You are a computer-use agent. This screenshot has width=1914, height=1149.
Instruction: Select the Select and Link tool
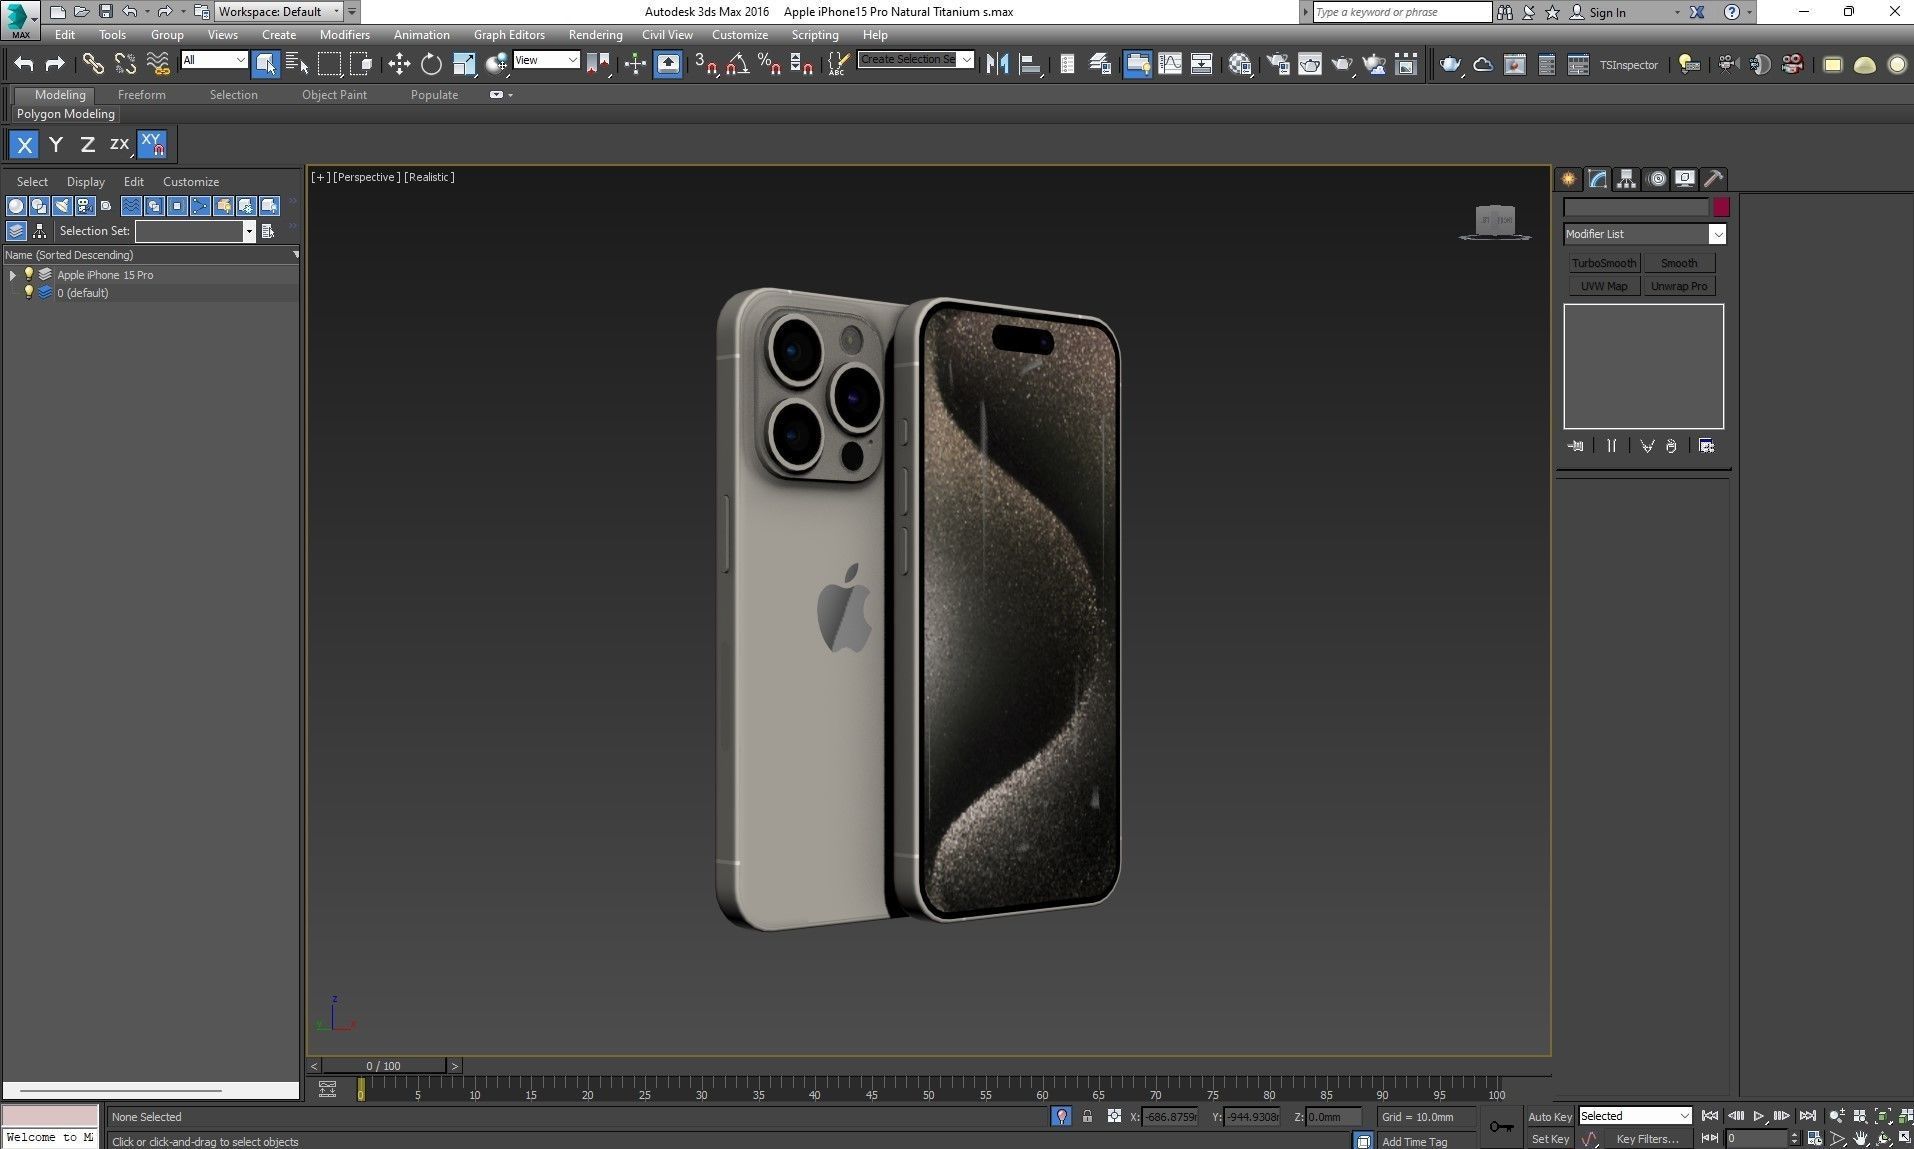pyautogui.click(x=92, y=64)
